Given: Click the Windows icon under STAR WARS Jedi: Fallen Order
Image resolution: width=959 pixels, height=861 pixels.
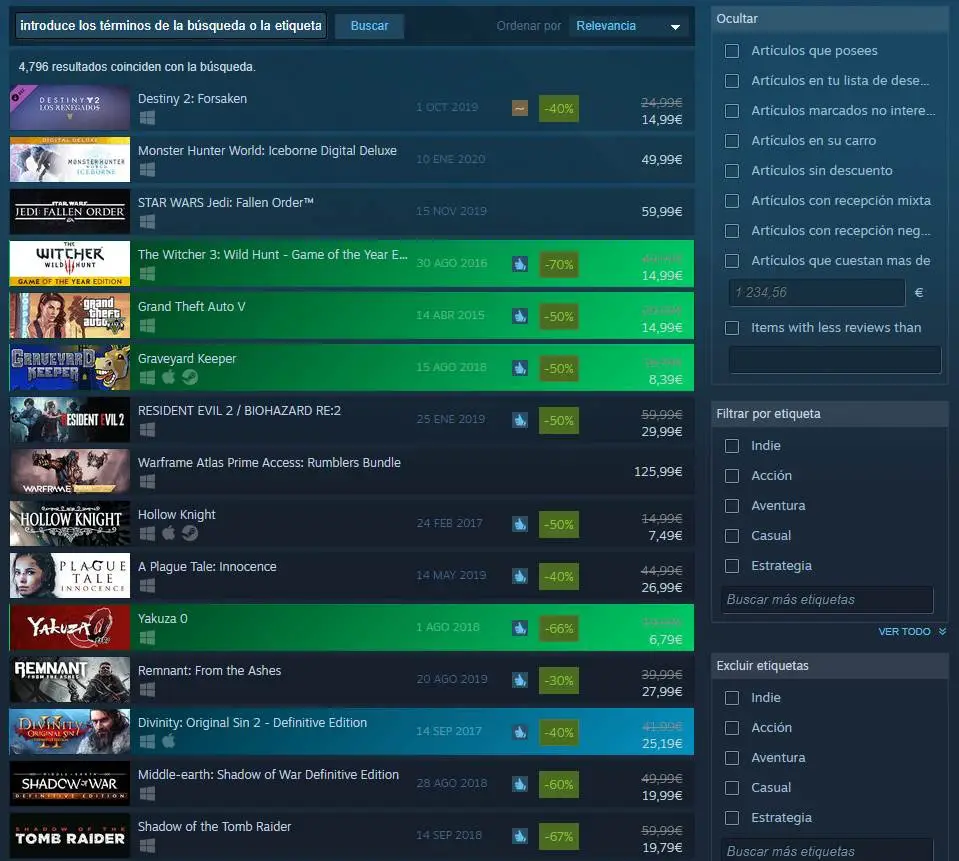Looking at the screenshot, I should (x=147, y=222).
